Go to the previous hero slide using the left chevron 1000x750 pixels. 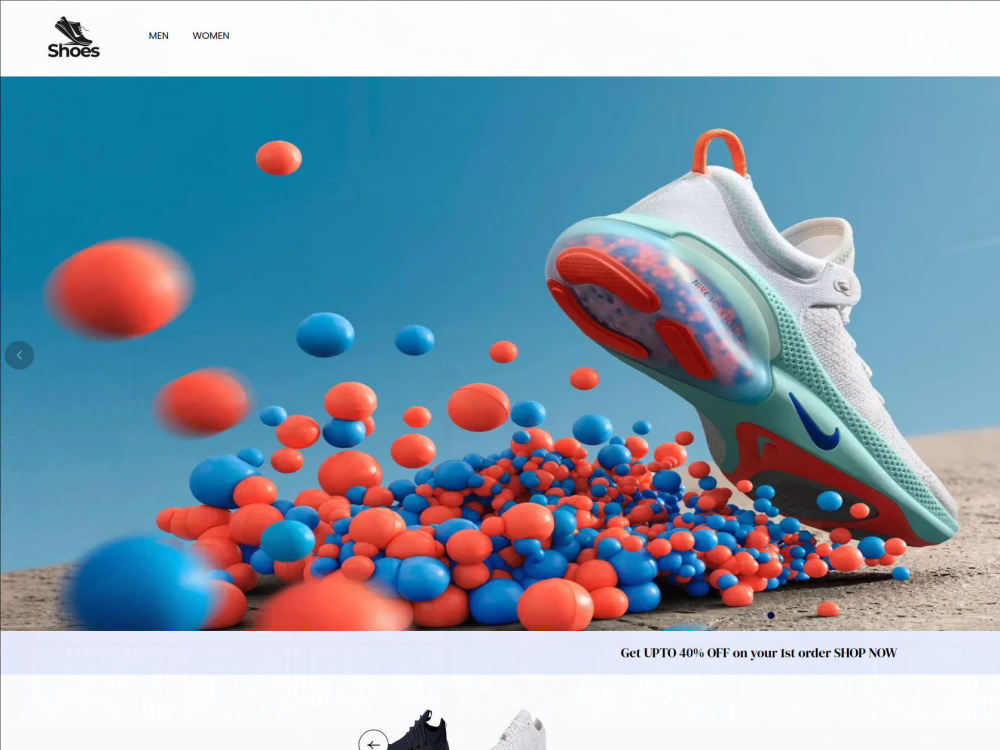coord(19,355)
